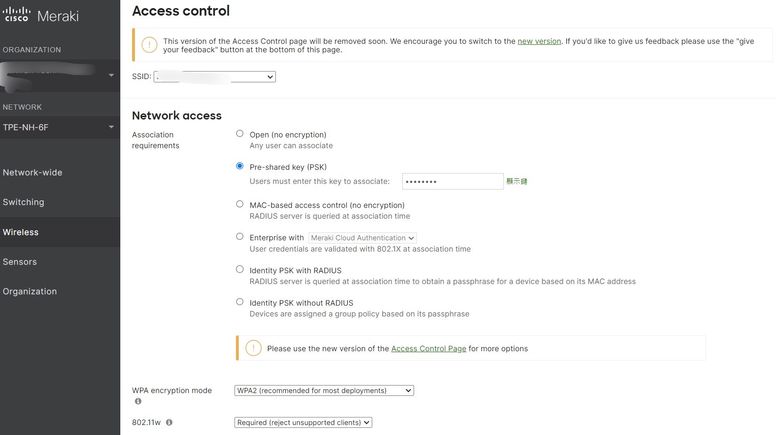The image size is (776, 435).
Task: Click the 802.11w info icon
Action: tap(169, 423)
